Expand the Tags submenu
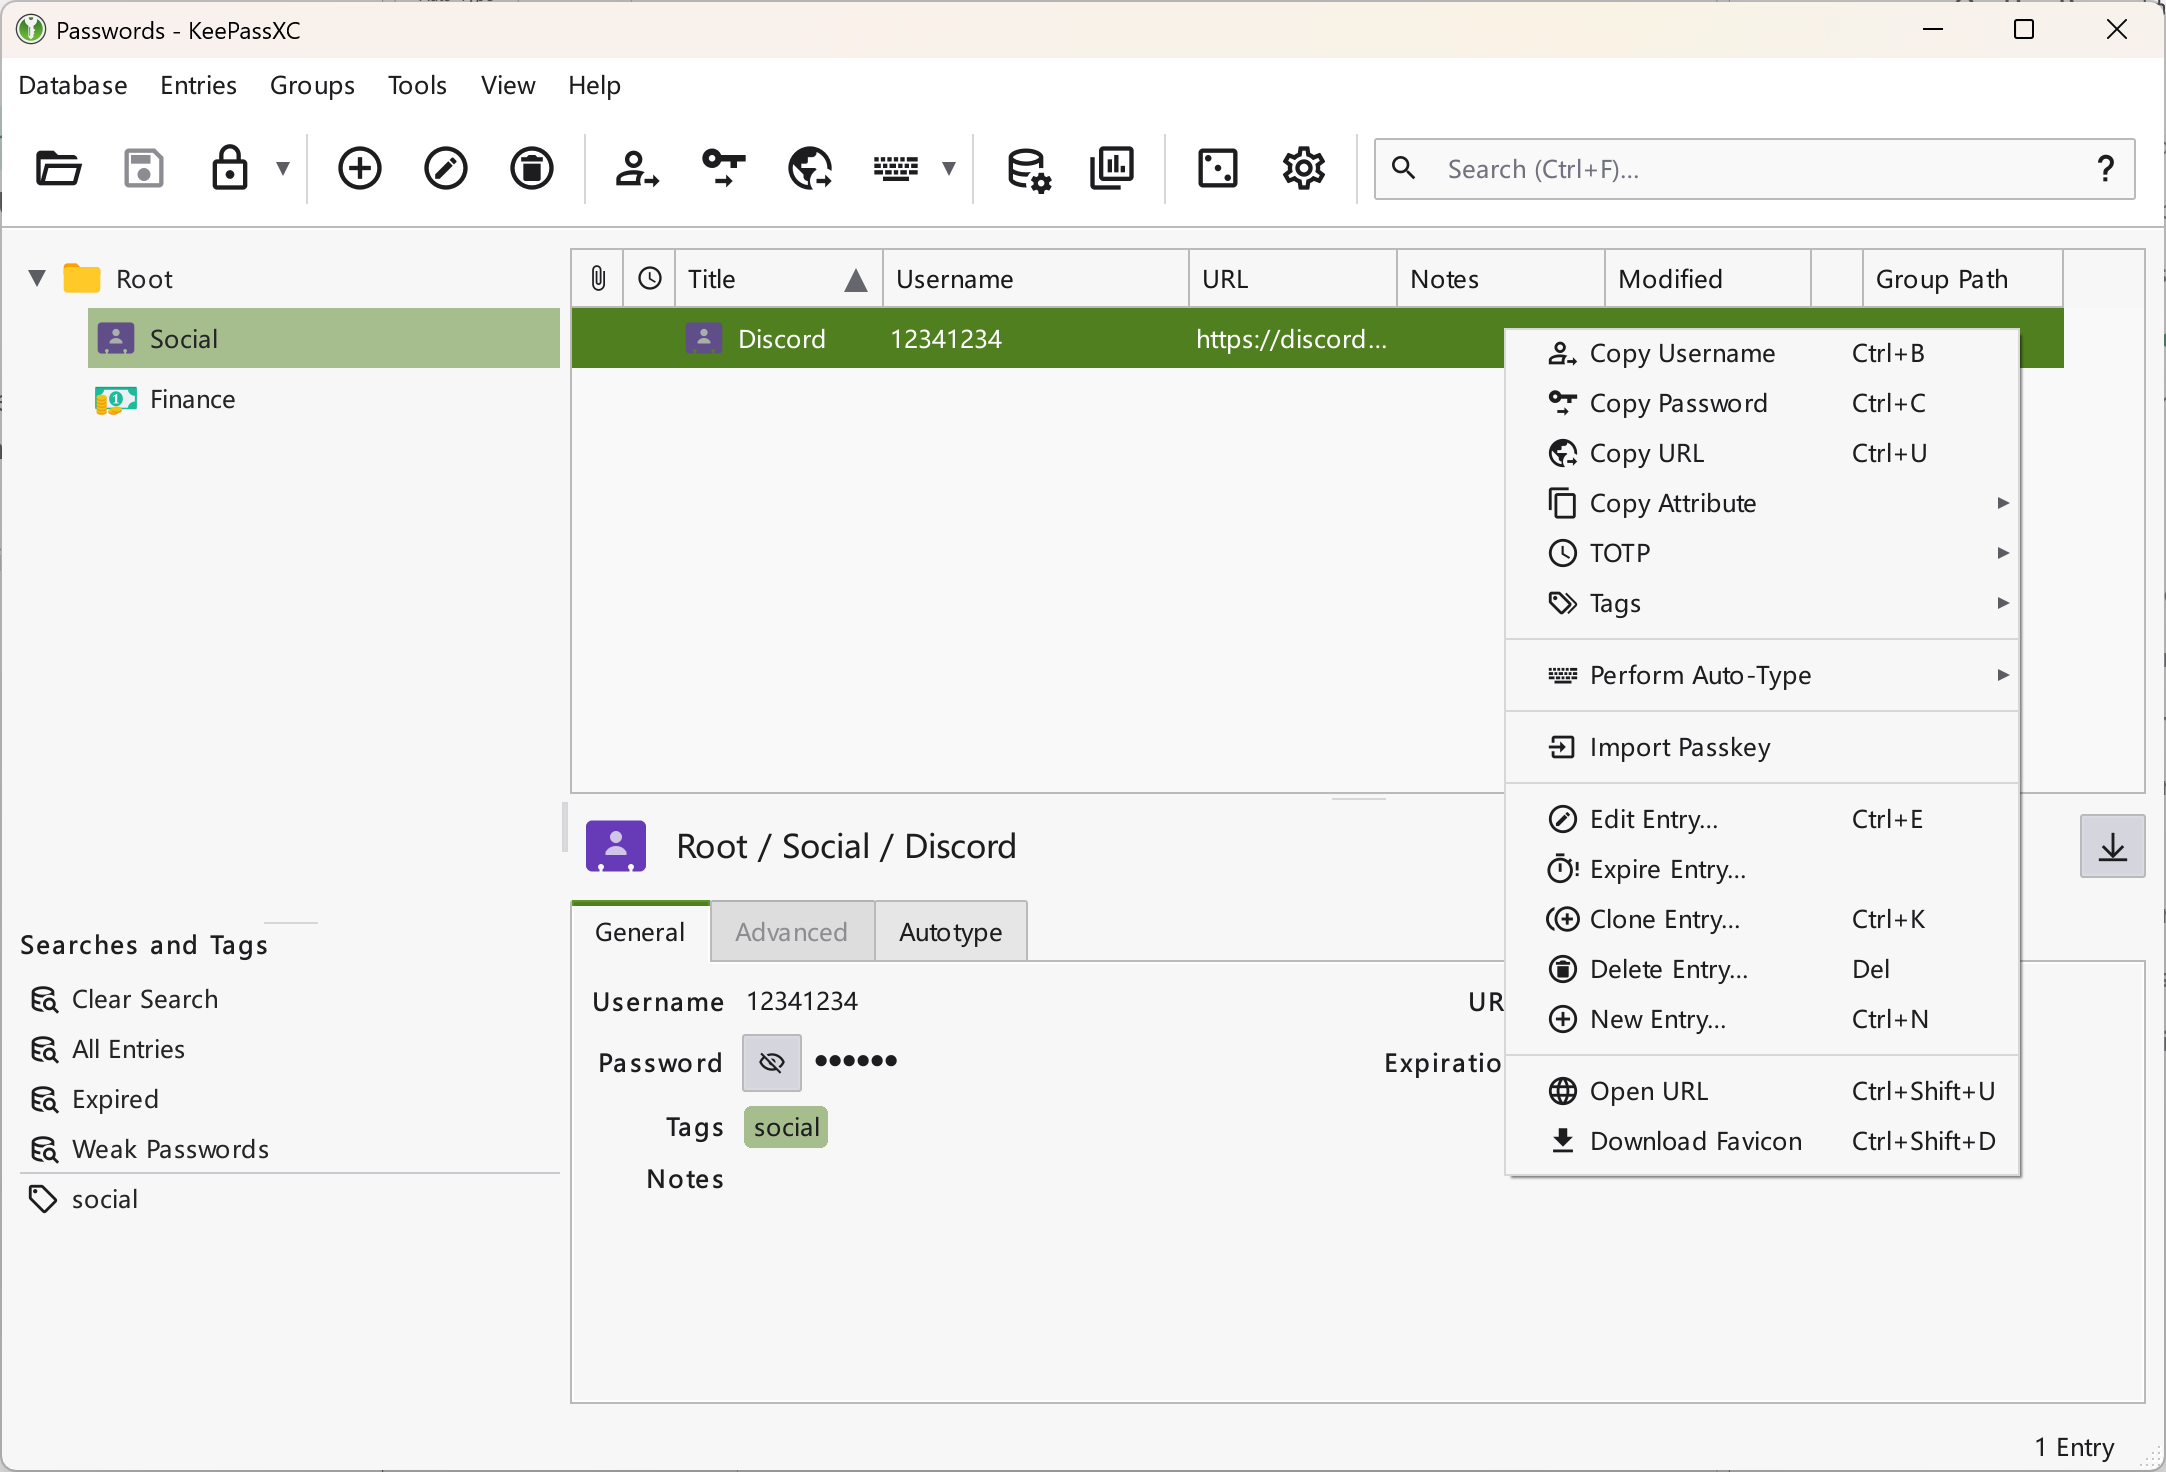This screenshot has width=2166, height=1472. tap(1762, 603)
